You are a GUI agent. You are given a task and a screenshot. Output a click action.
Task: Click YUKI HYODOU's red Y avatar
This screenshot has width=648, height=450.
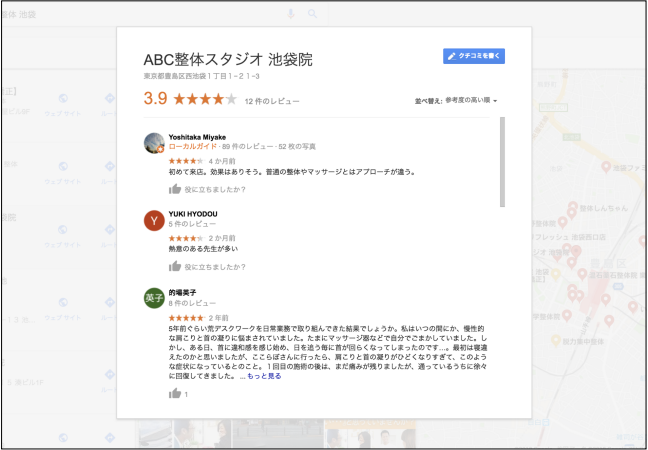[x=154, y=221]
